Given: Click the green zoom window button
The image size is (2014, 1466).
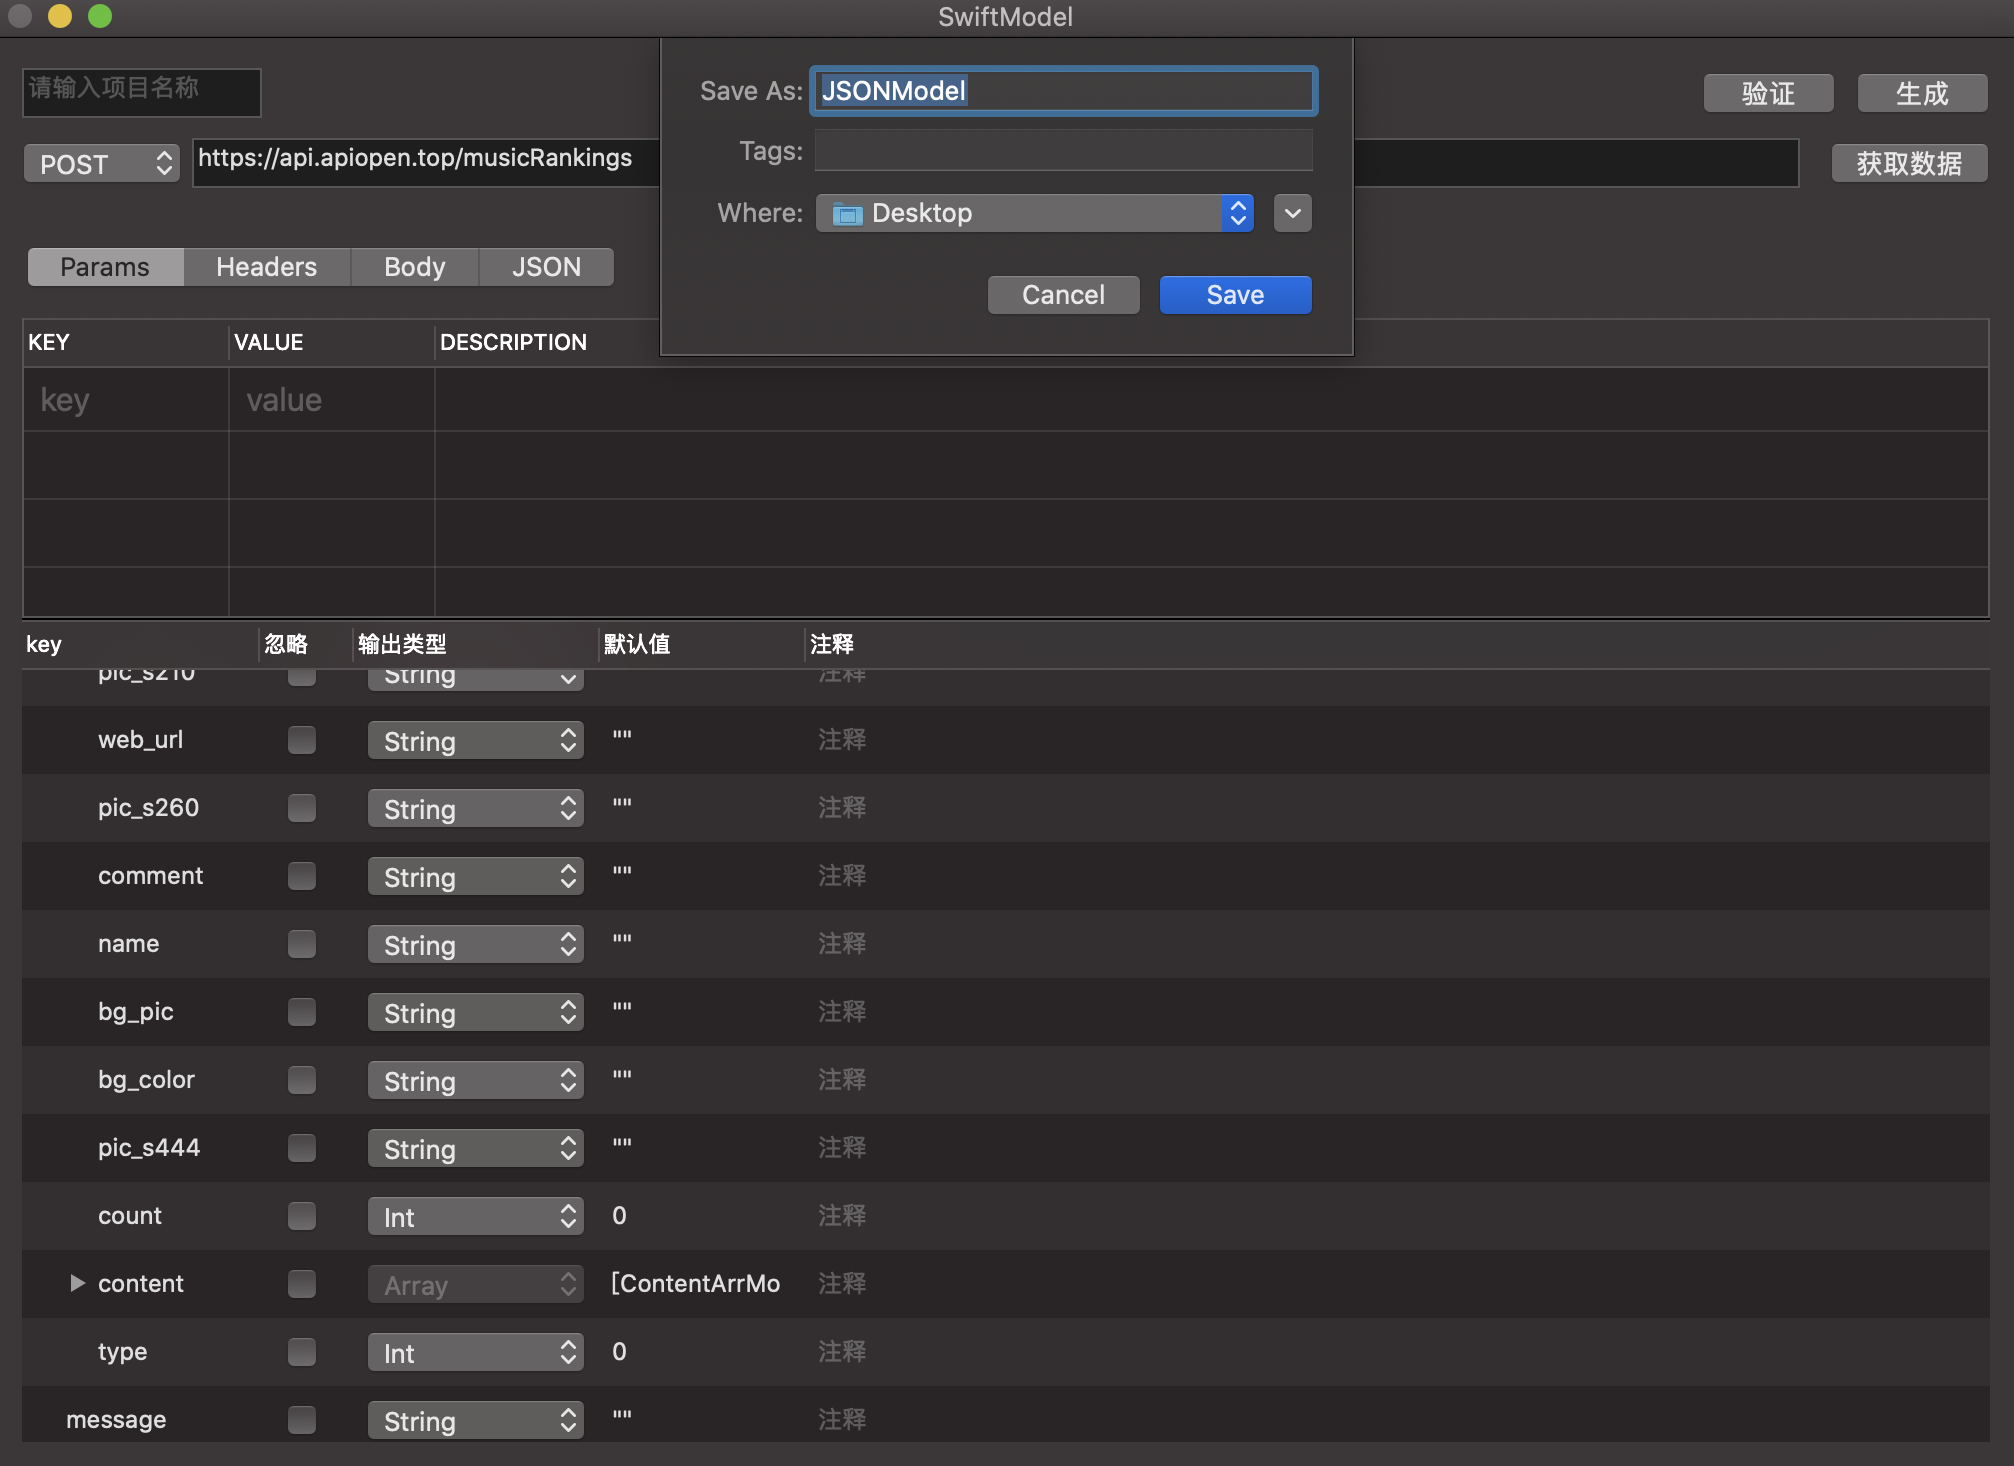Looking at the screenshot, I should [100, 16].
